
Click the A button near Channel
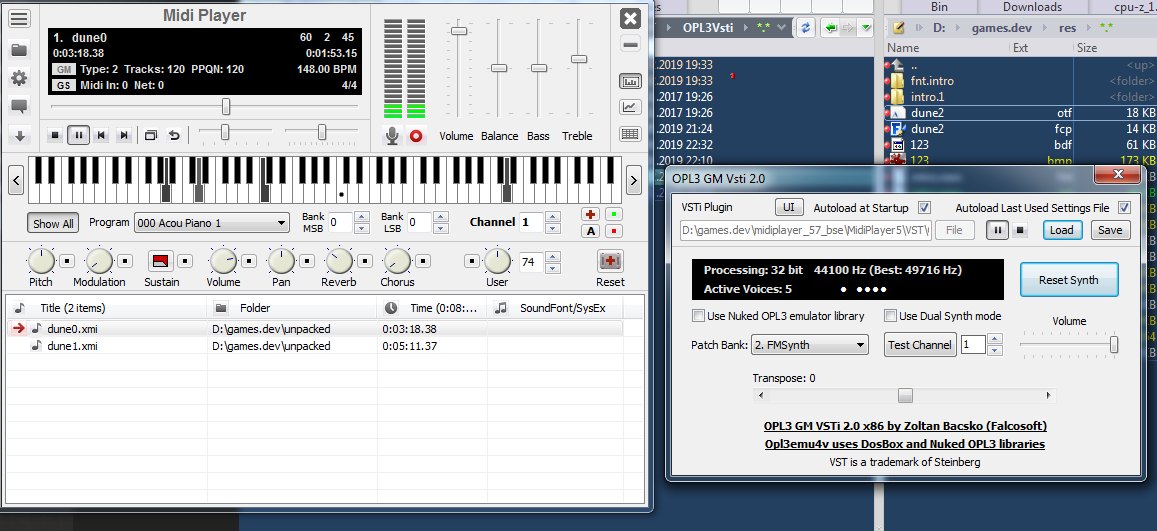point(590,231)
